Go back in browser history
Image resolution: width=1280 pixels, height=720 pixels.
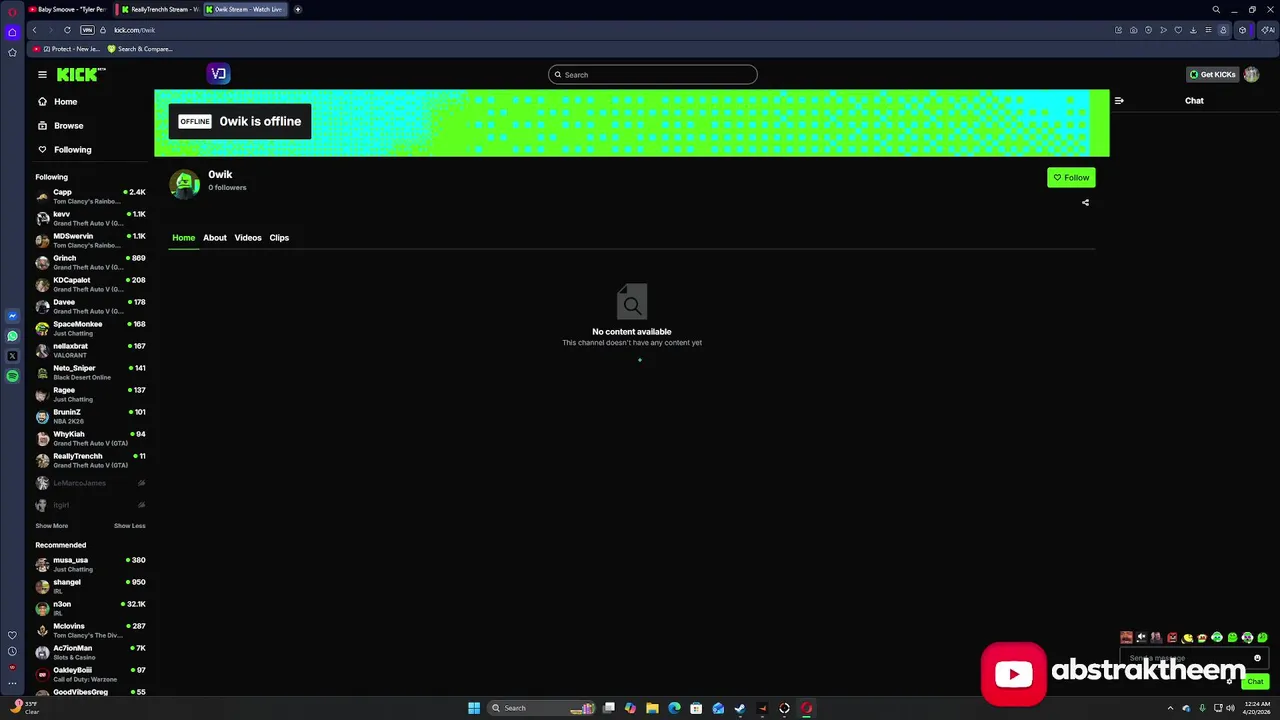tap(34, 30)
